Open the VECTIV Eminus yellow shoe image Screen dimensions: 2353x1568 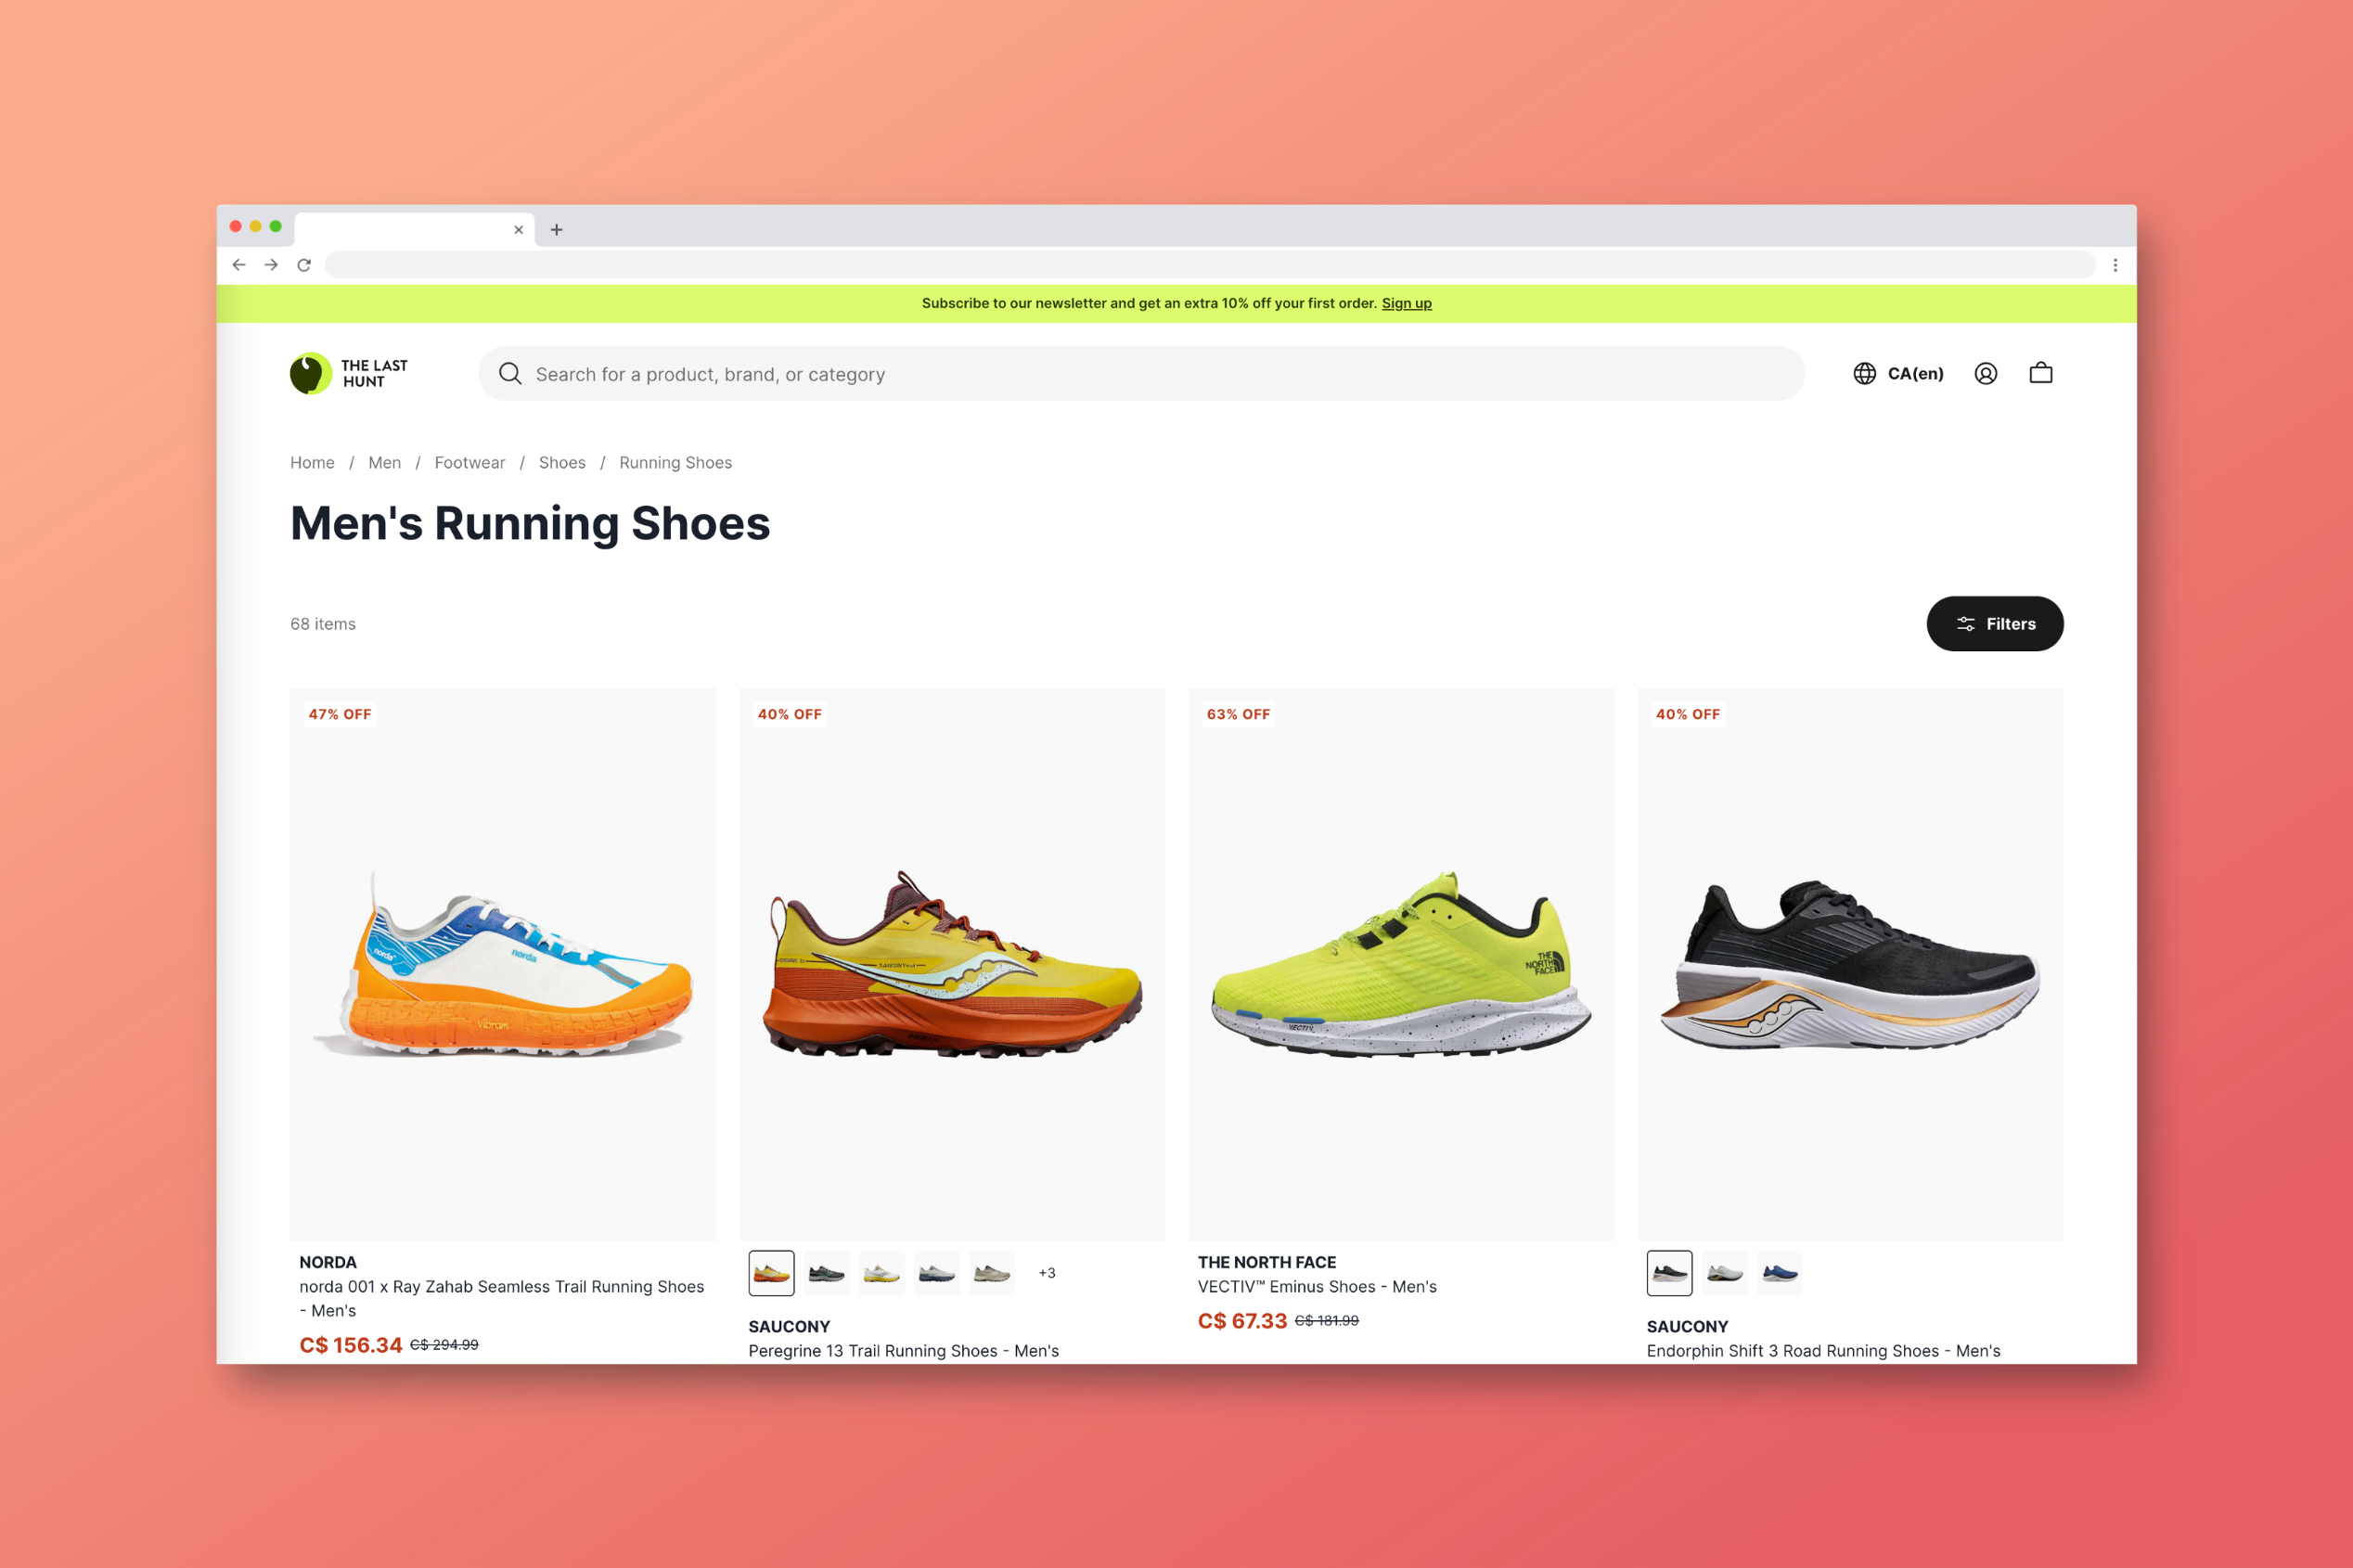(1400, 963)
